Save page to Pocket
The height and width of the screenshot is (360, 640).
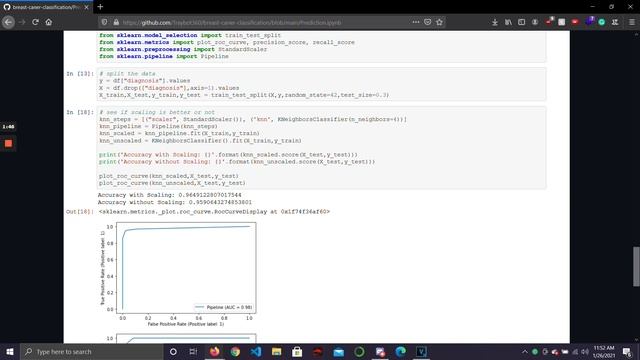point(427,22)
